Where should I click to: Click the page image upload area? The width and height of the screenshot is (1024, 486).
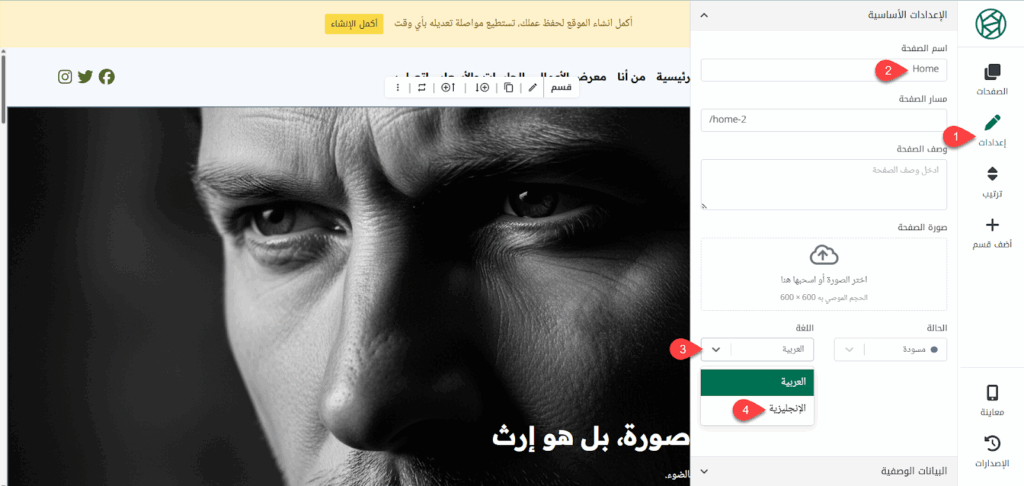(823, 273)
